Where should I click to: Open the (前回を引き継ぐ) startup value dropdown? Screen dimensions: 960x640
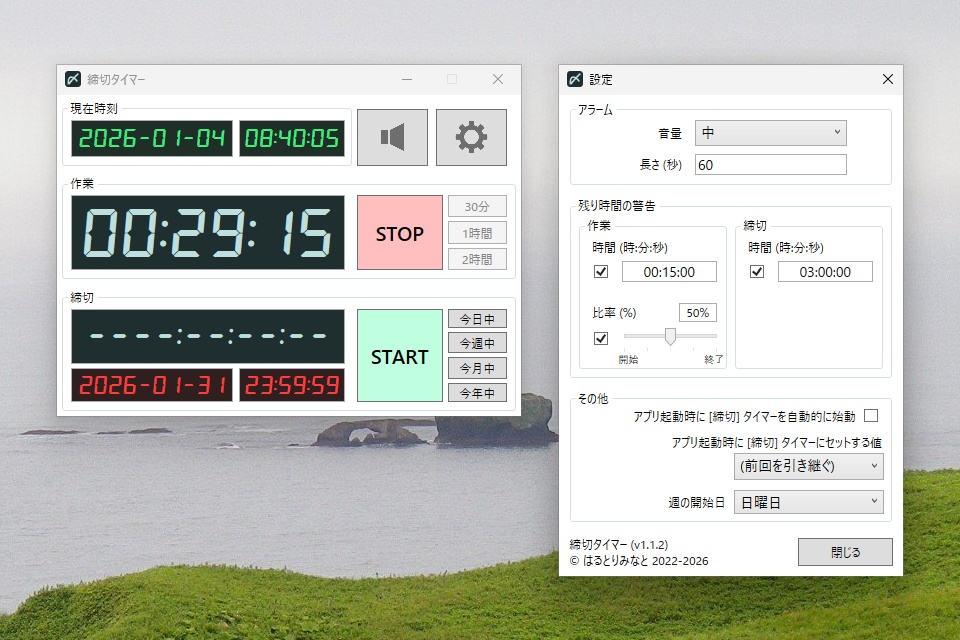[x=808, y=466]
